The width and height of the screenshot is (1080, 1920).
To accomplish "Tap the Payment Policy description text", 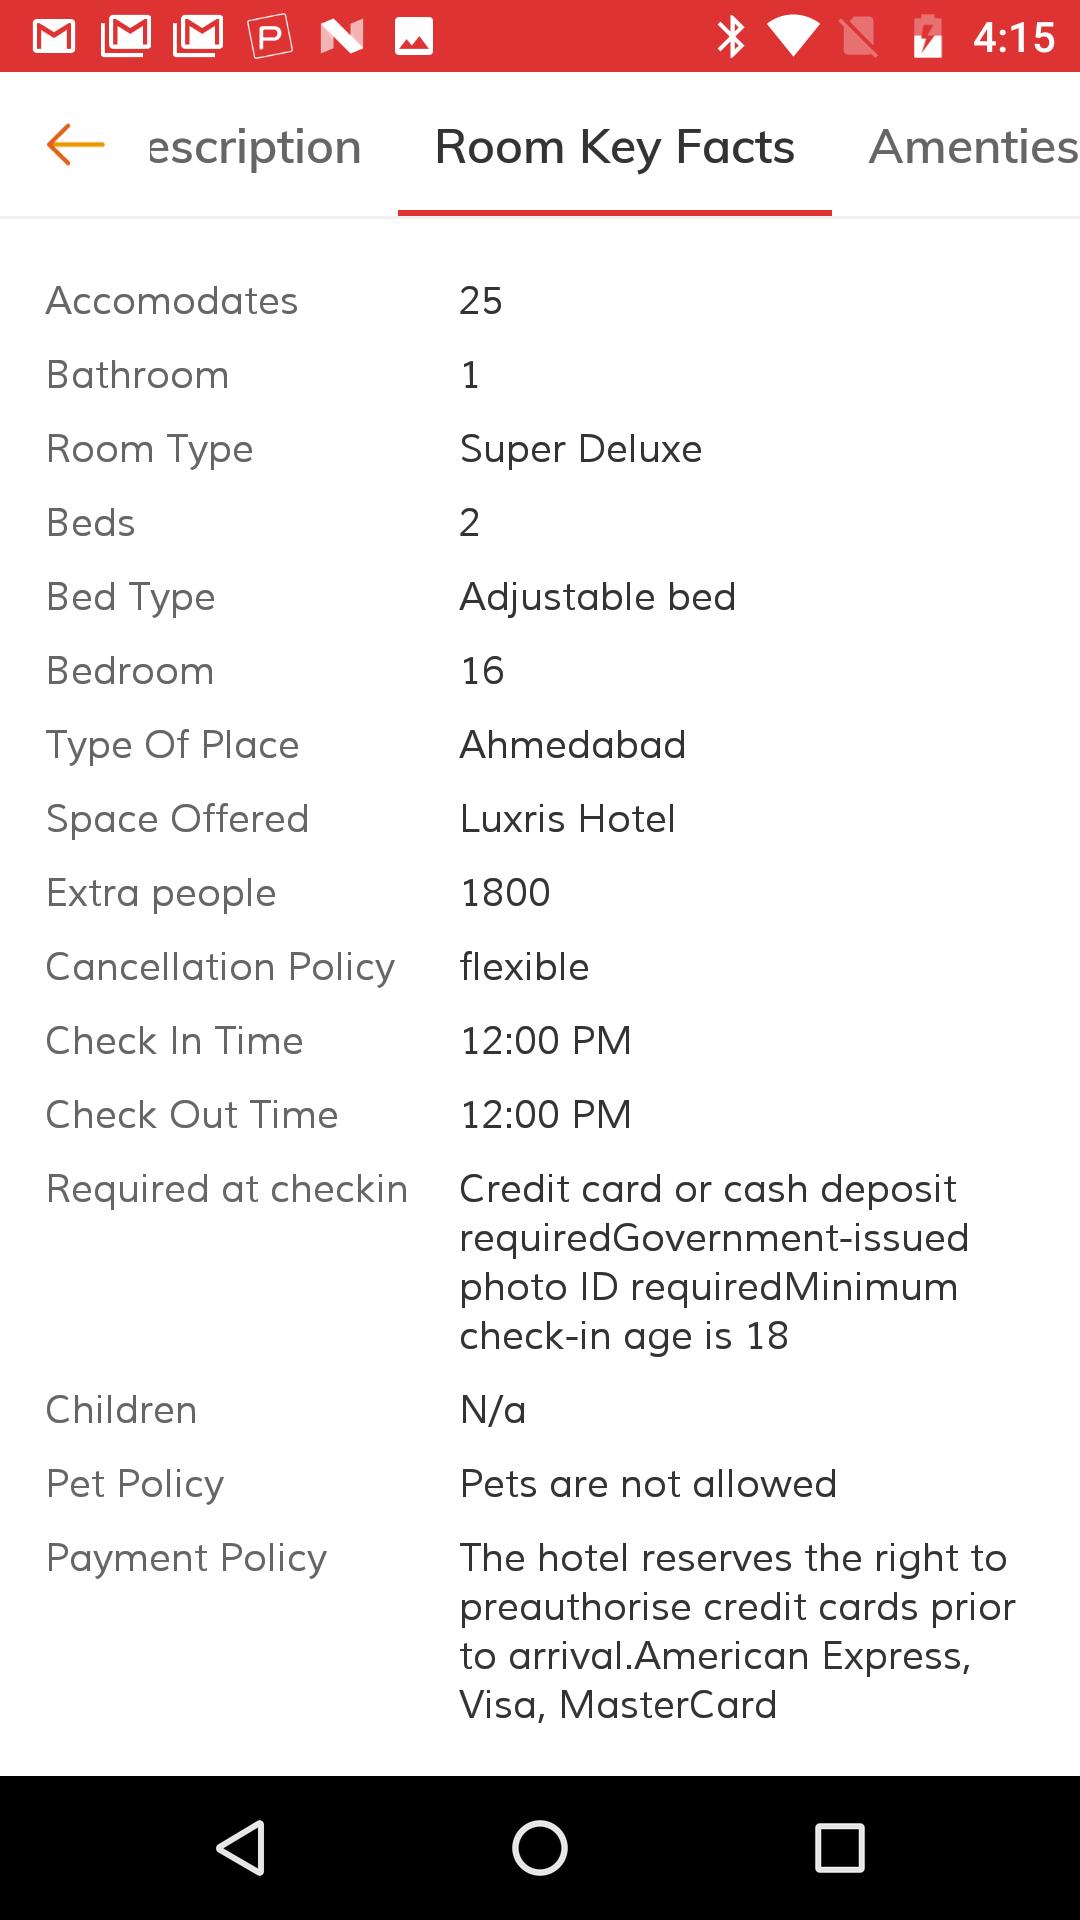I will pyautogui.click(x=737, y=1631).
